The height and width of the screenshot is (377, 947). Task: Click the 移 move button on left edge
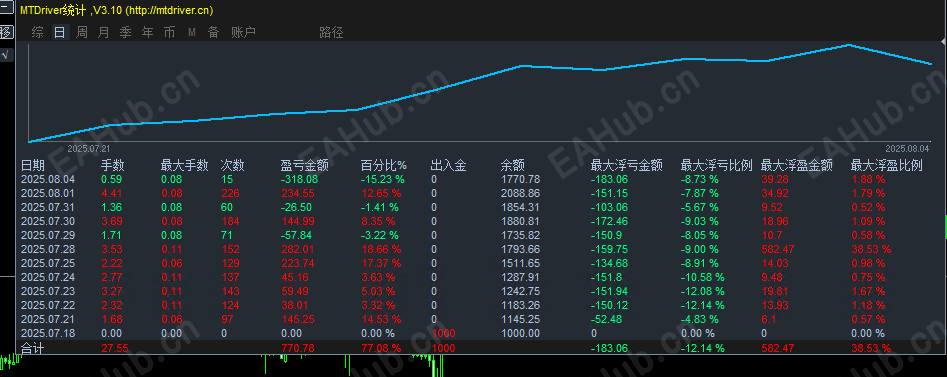click(5, 32)
